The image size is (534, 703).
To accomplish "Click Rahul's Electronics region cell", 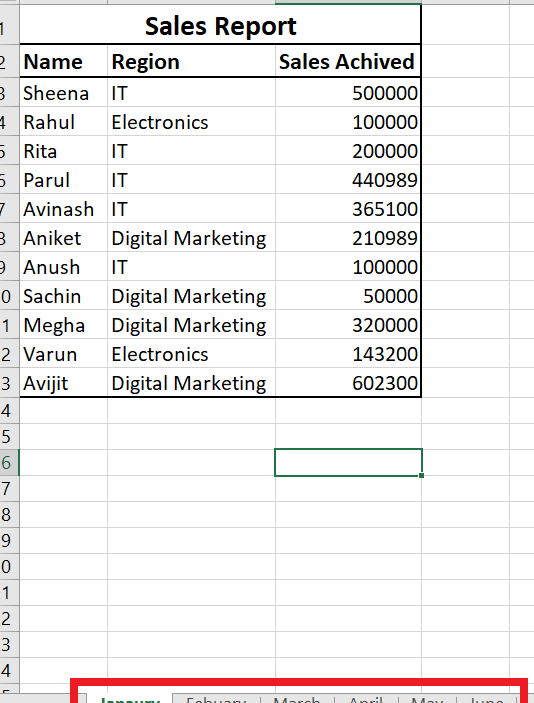I will [191, 122].
